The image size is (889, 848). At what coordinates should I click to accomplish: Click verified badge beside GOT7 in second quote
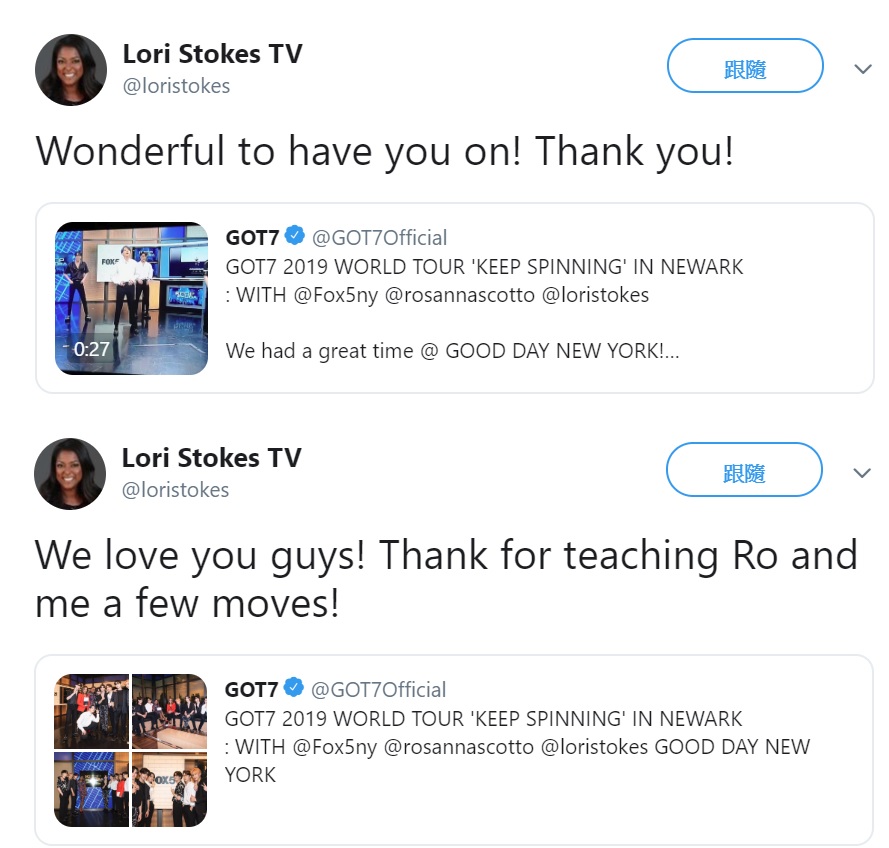click(x=294, y=688)
